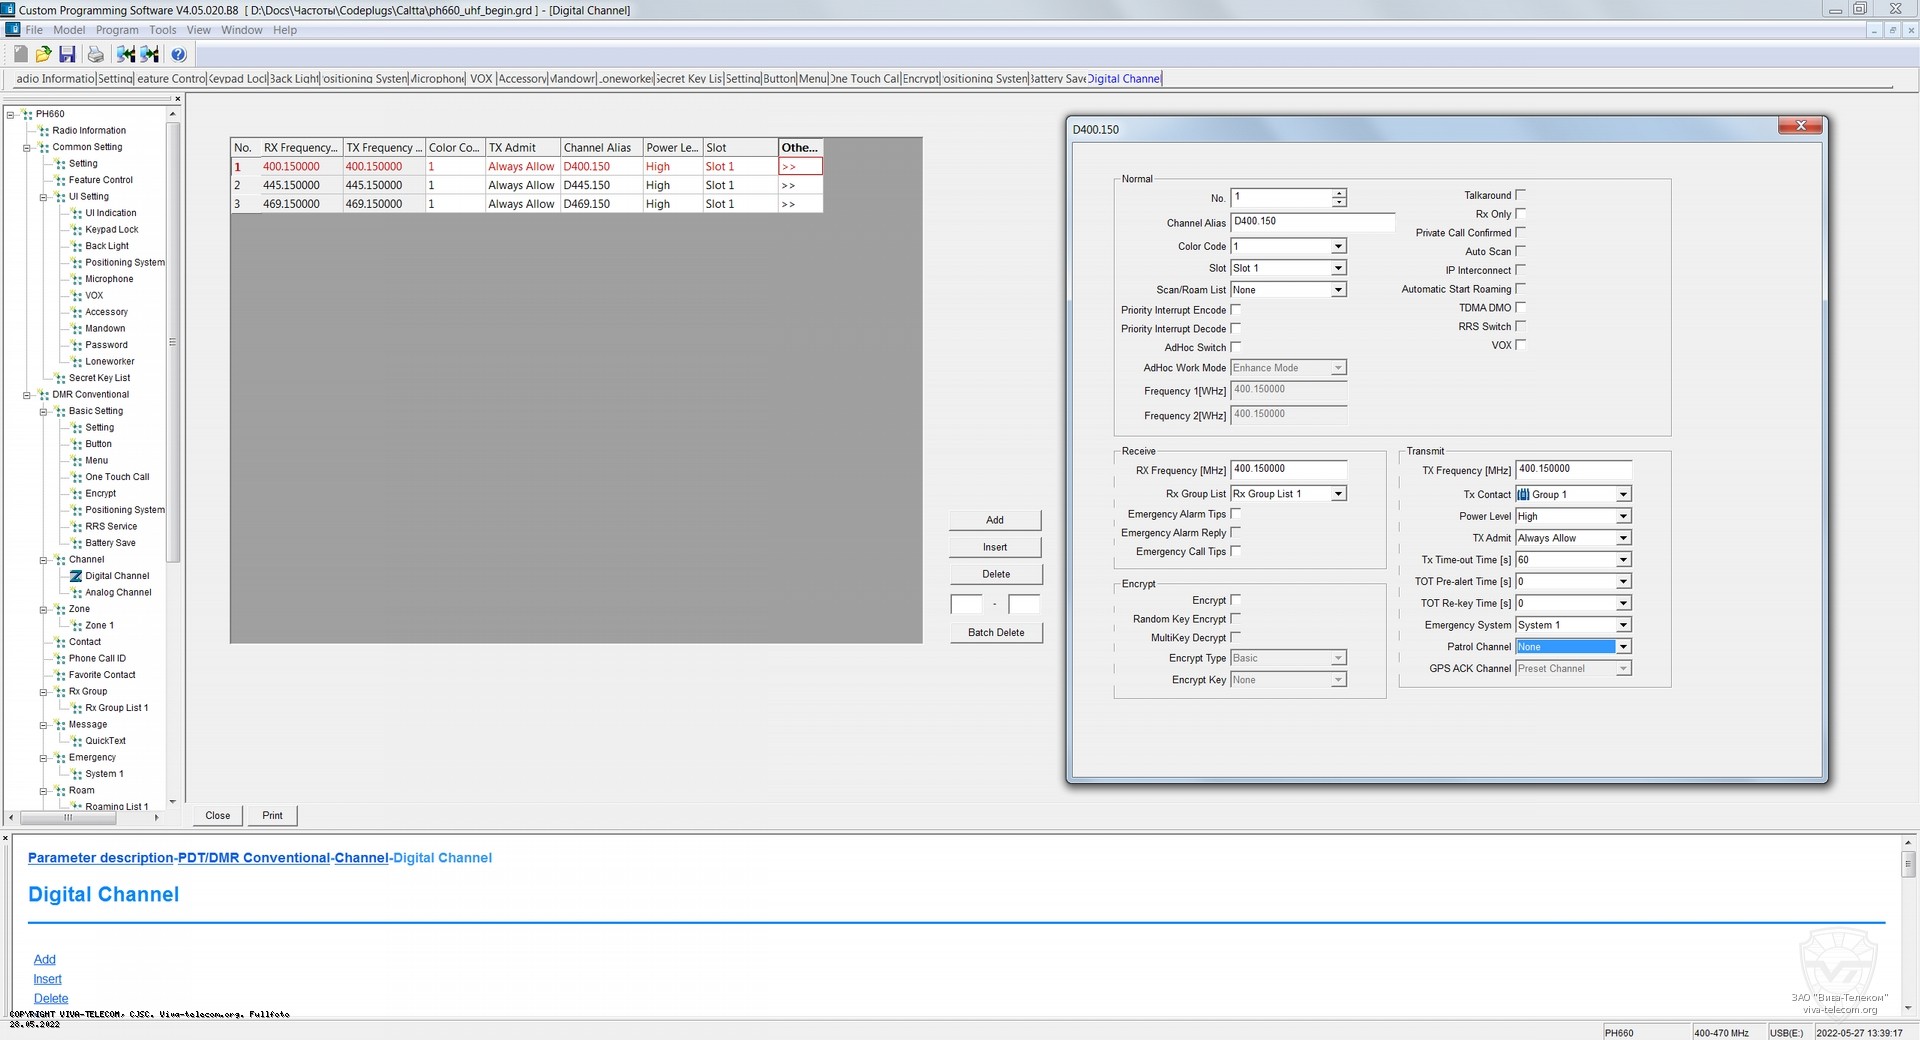Open the Power Level dropdown
The height and width of the screenshot is (1040, 1920).
click(x=1623, y=516)
